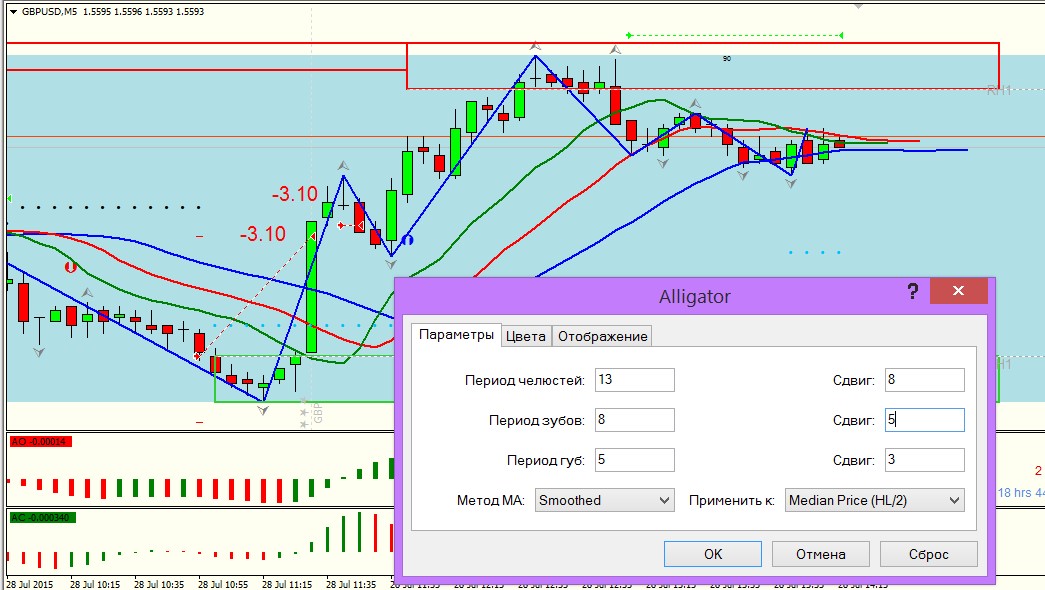Click the Период зубов field with 8

(x=634, y=420)
